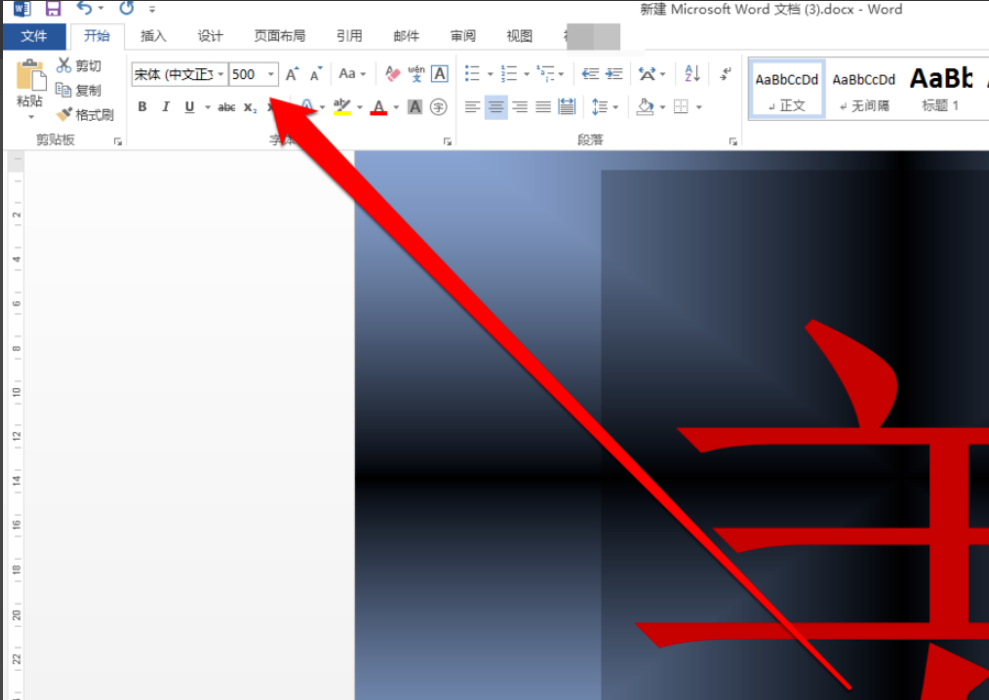Toggle Bold formatting

[x=143, y=107]
